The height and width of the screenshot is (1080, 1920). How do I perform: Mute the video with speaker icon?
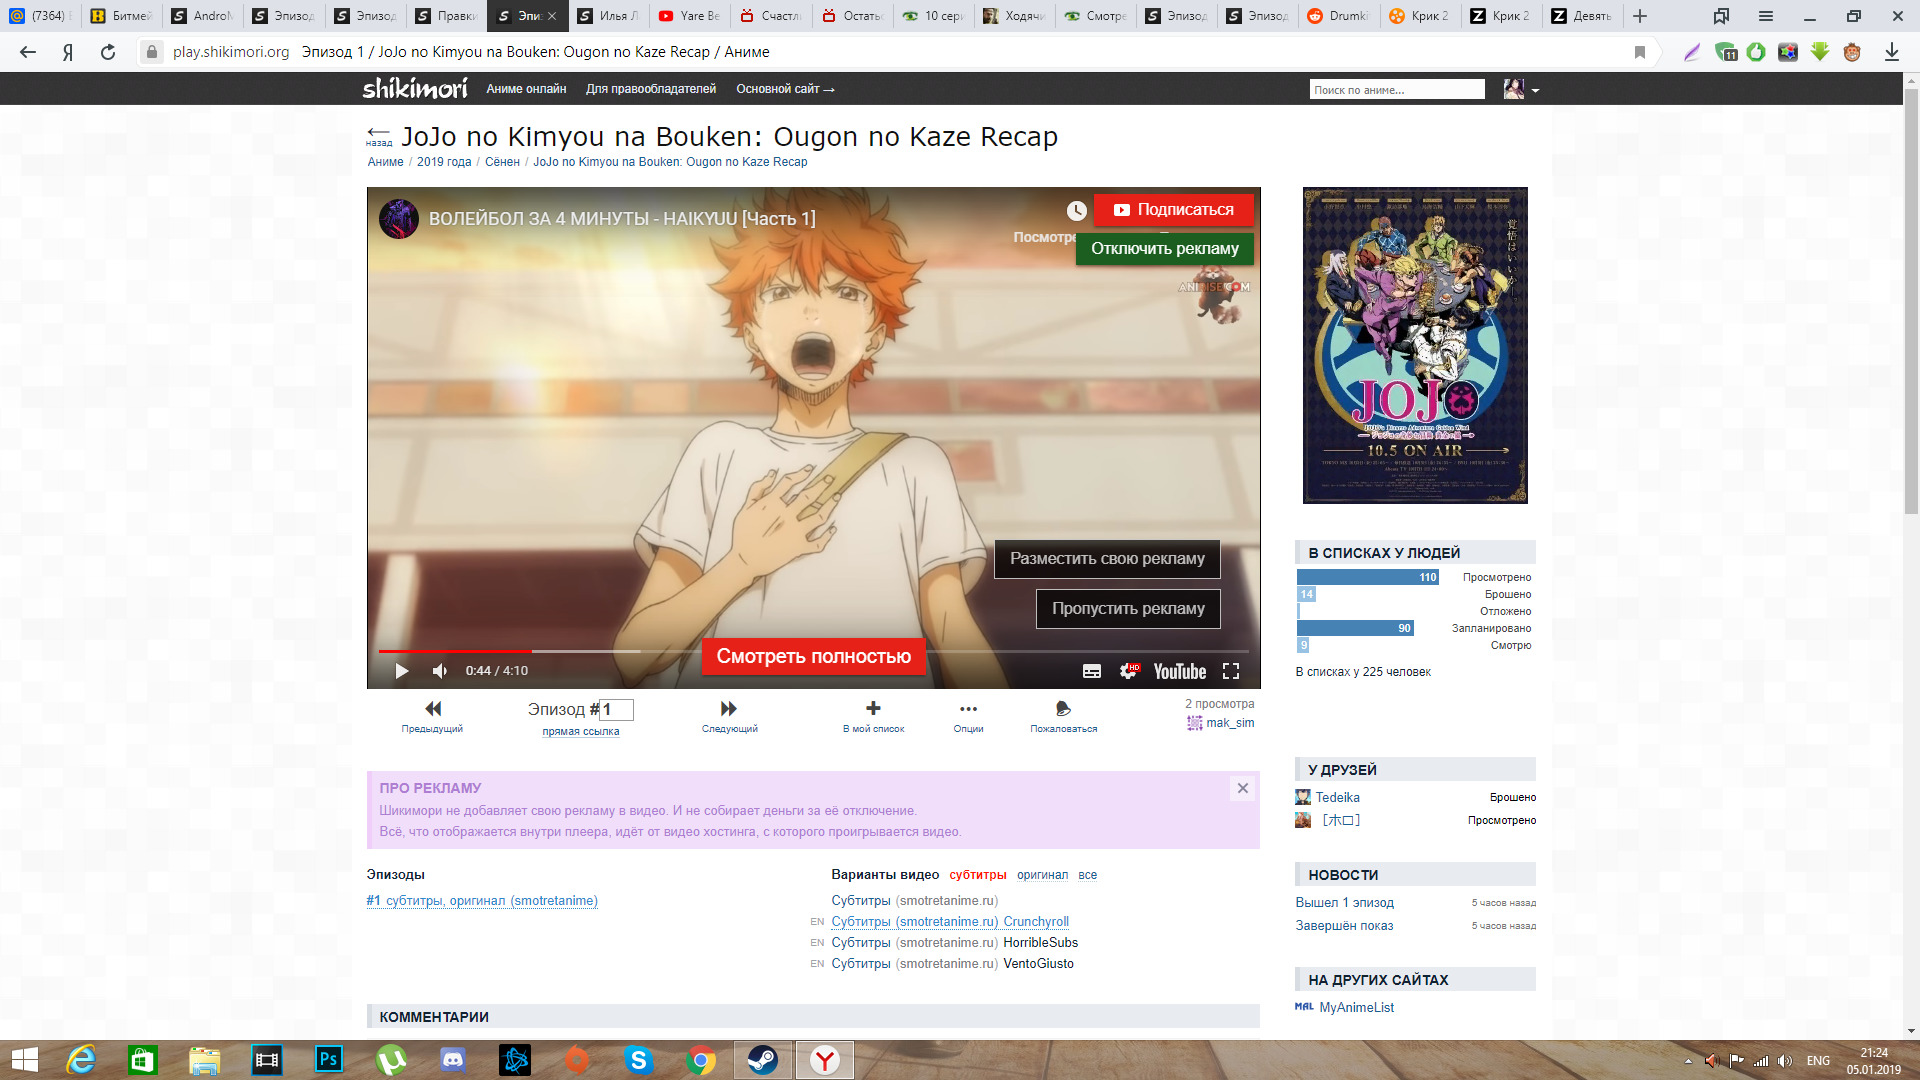(440, 671)
